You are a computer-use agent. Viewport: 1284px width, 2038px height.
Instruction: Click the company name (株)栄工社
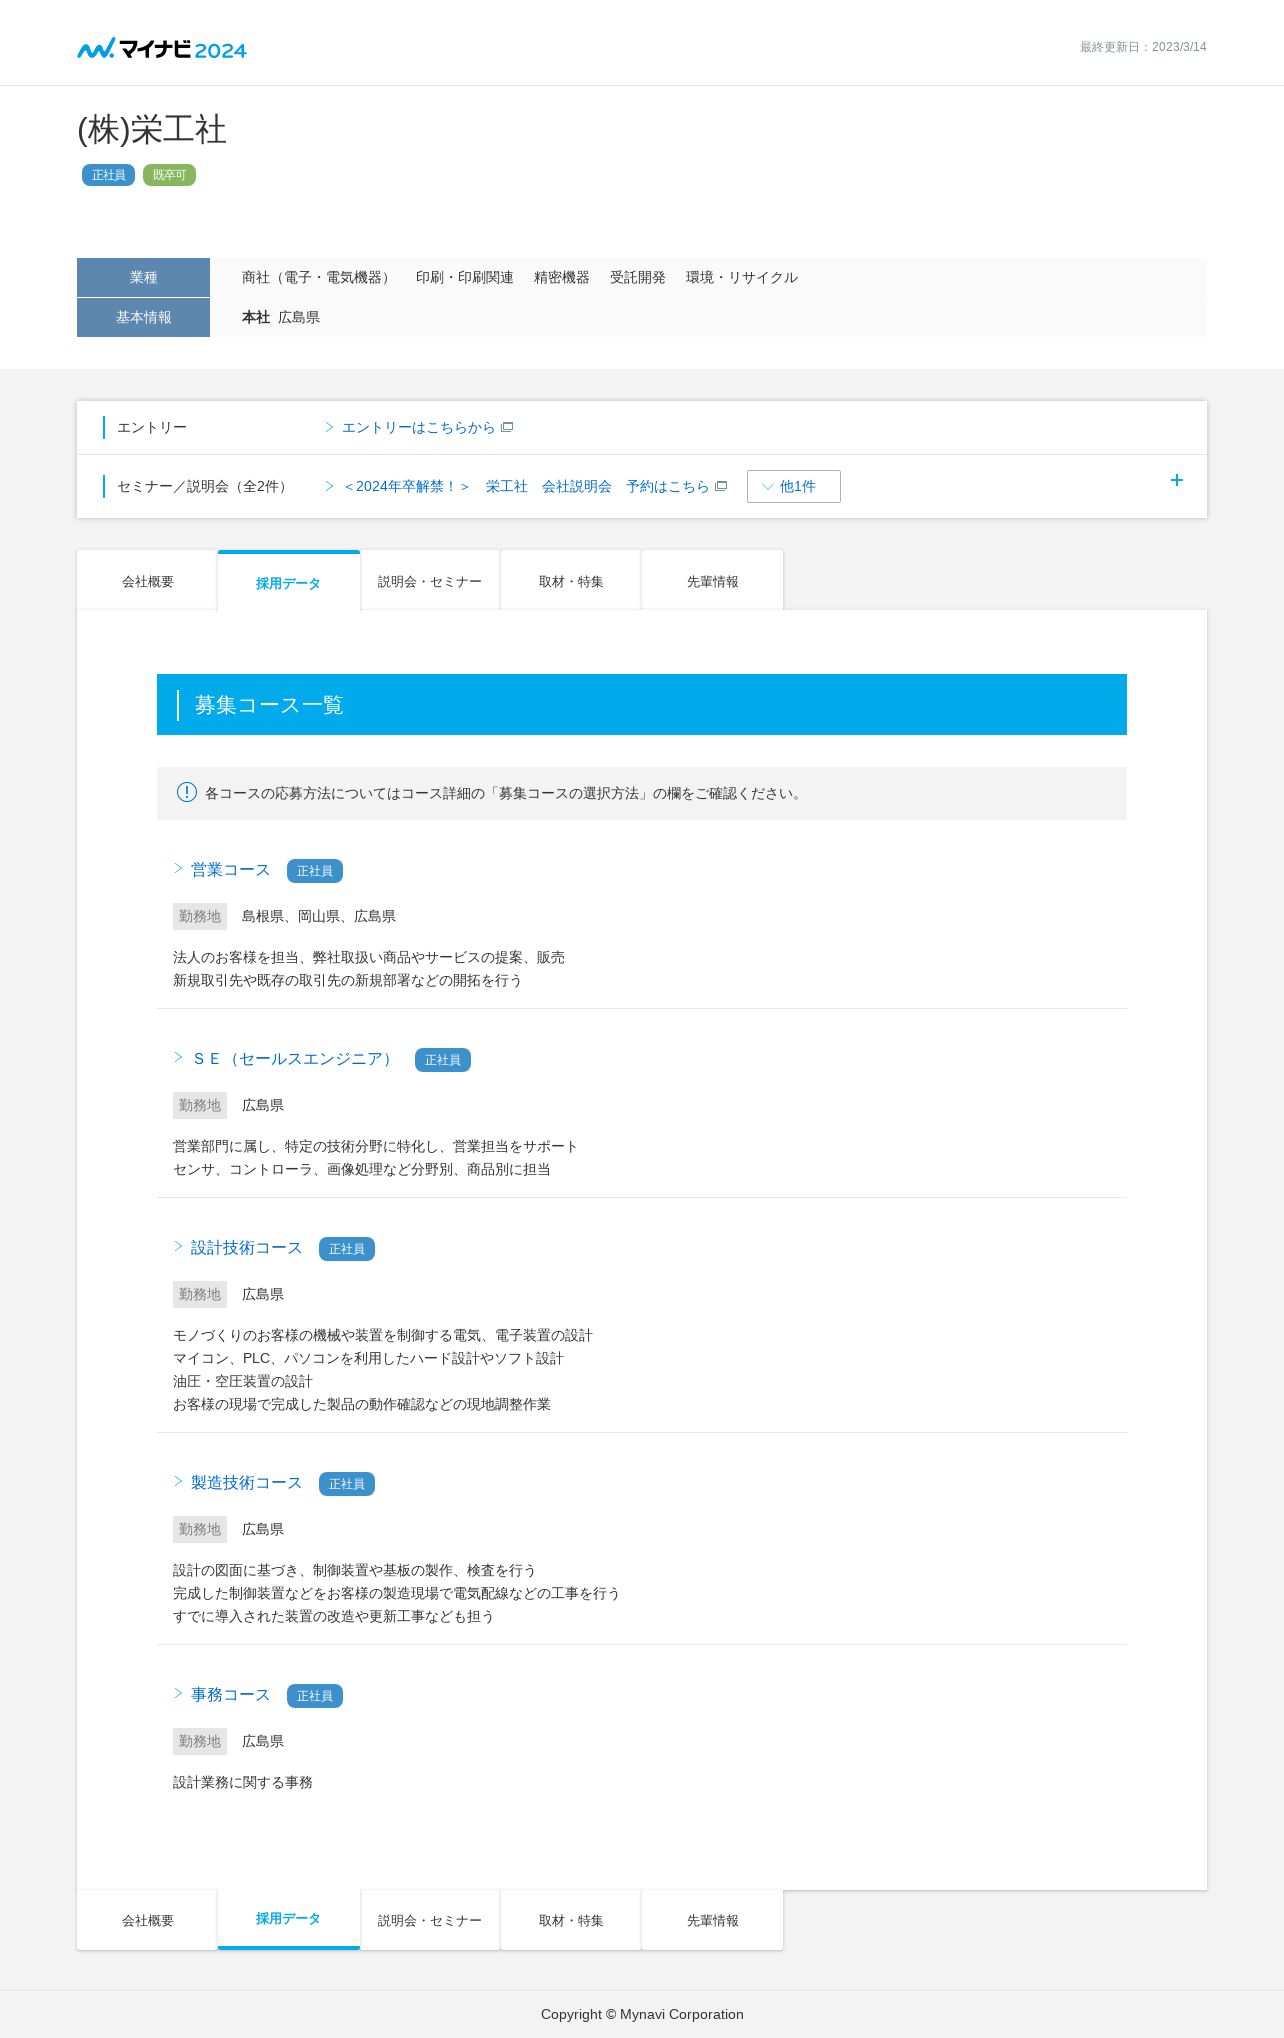coord(152,130)
